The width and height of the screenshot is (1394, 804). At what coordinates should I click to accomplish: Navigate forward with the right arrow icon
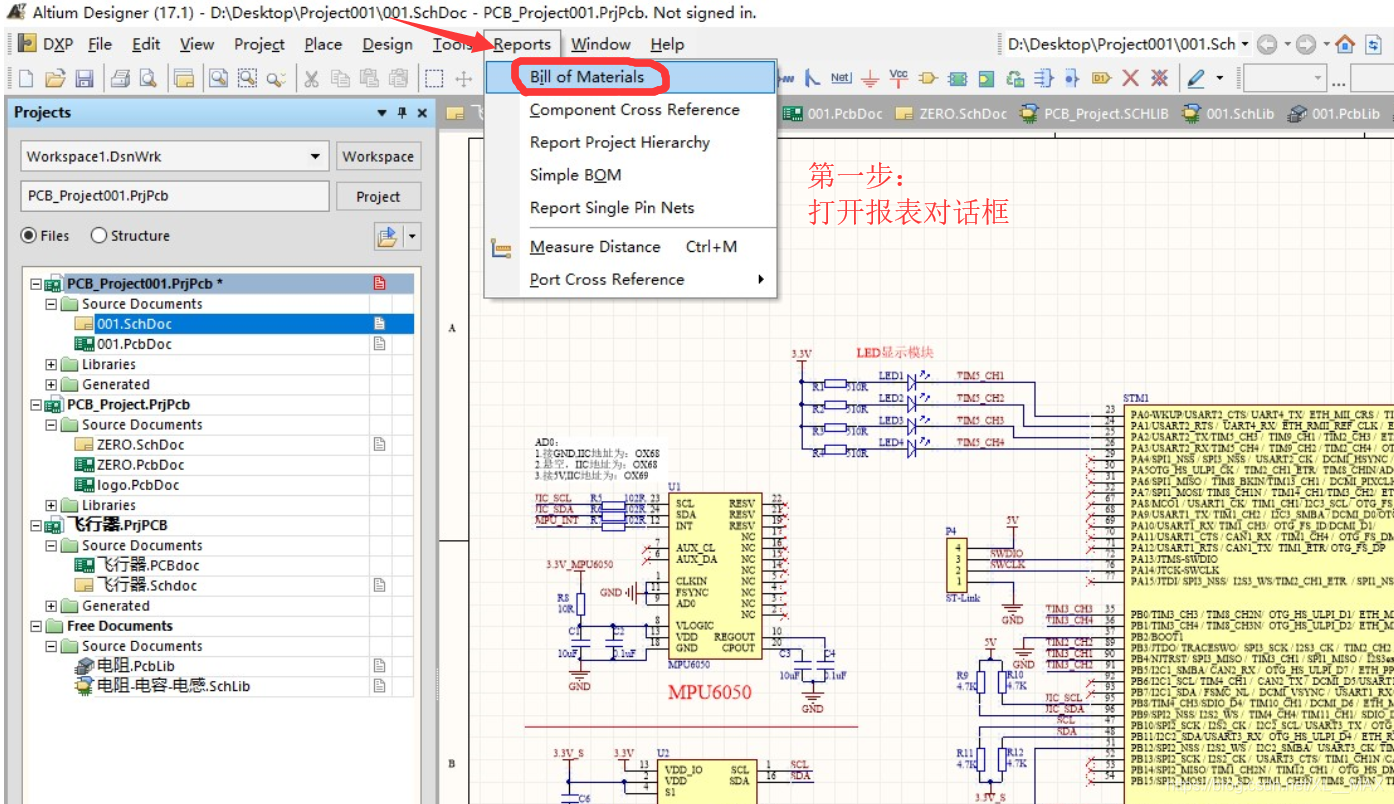(1305, 44)
